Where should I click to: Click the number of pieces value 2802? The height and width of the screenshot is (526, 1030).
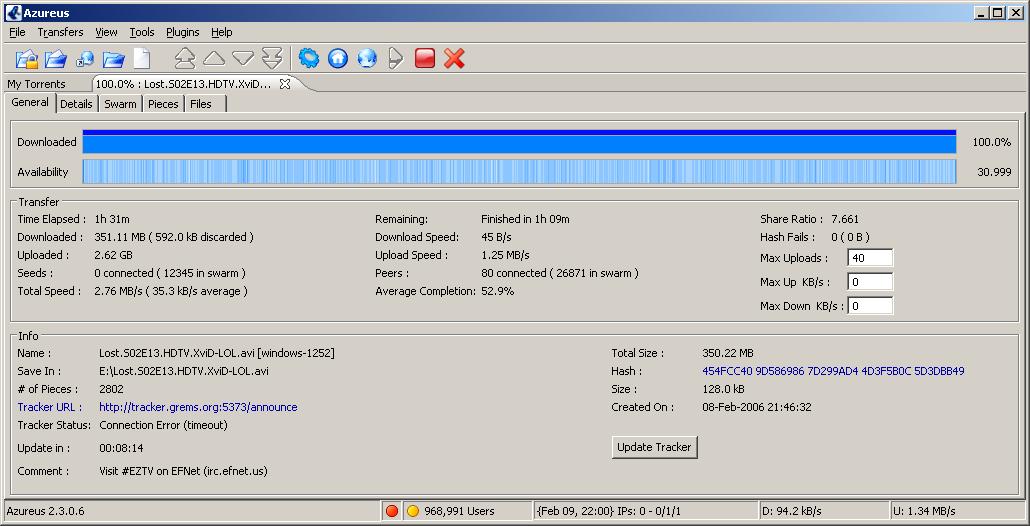pyautogui.click(x=111, y=389)
